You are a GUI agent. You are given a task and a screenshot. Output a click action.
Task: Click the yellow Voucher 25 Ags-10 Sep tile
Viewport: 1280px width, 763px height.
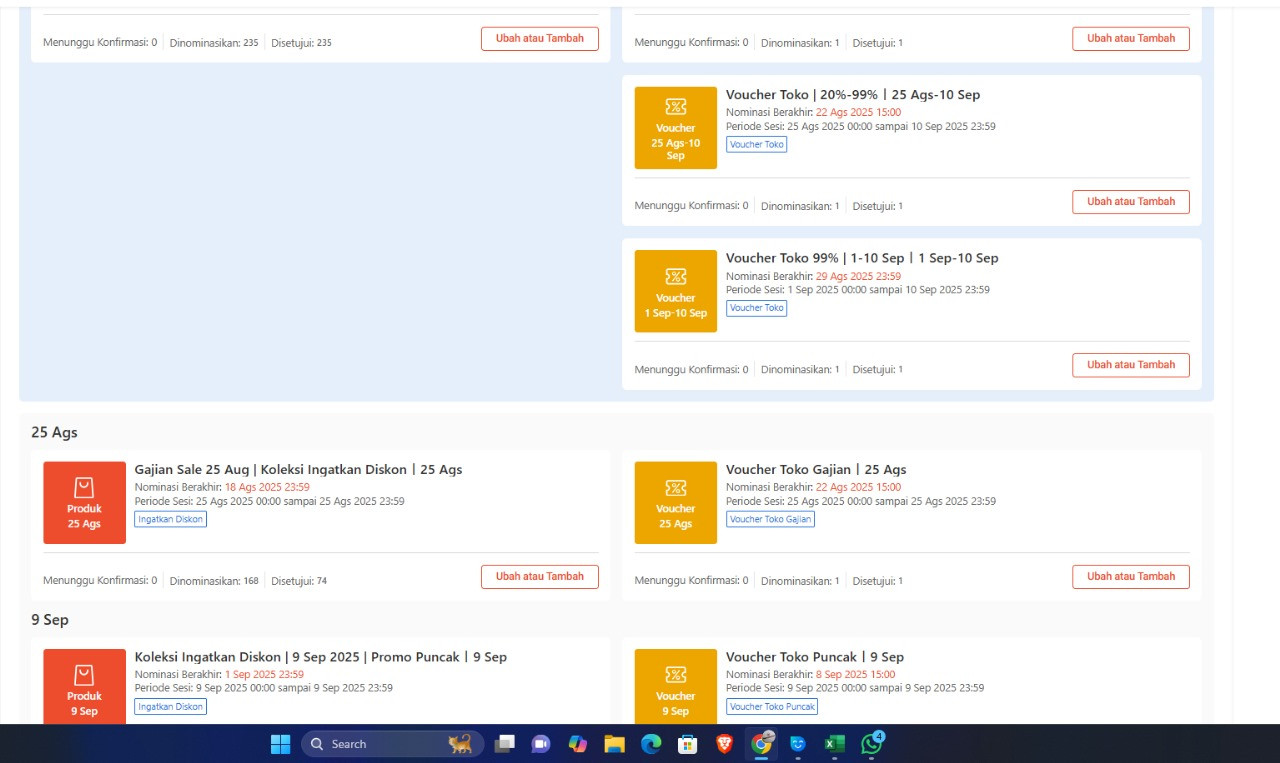(676, 128)
